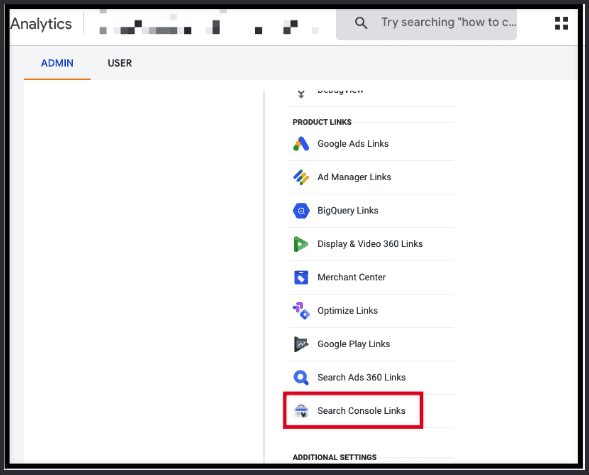Open the blurred account property selector
This screenshot has width=589, height=475.
209,24
